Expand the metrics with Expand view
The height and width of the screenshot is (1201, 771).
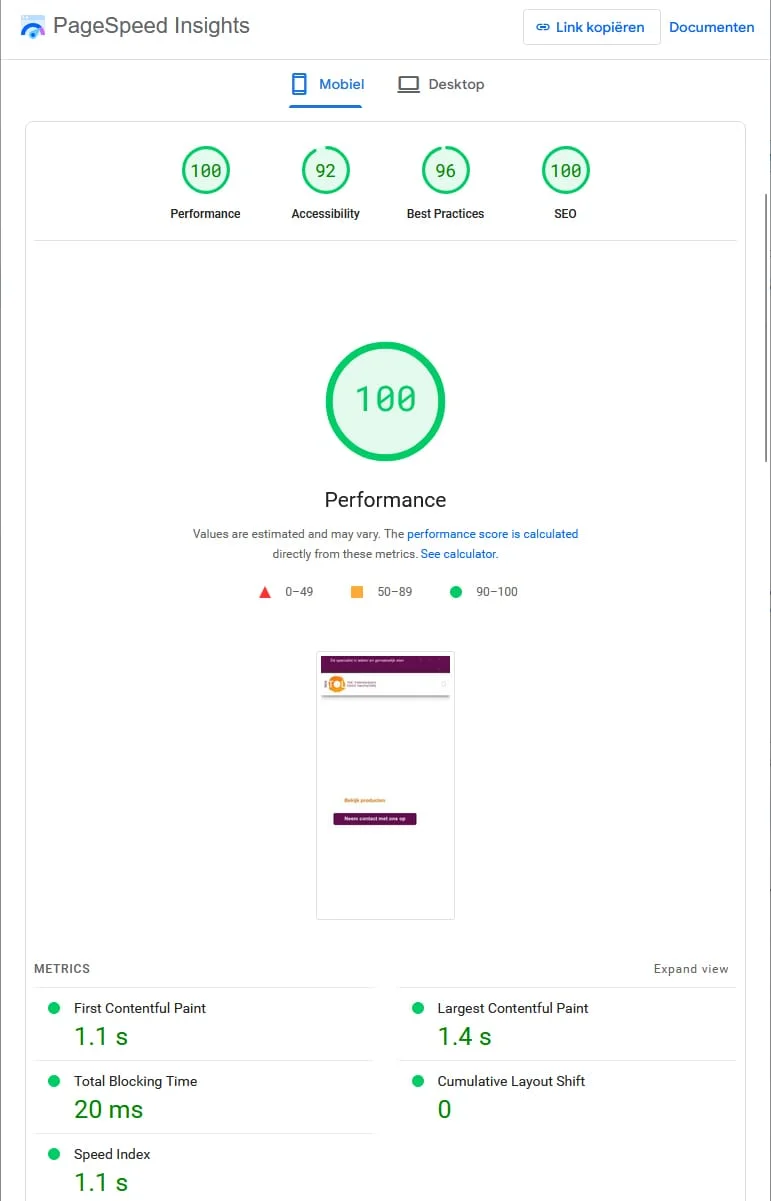[691, 969]
